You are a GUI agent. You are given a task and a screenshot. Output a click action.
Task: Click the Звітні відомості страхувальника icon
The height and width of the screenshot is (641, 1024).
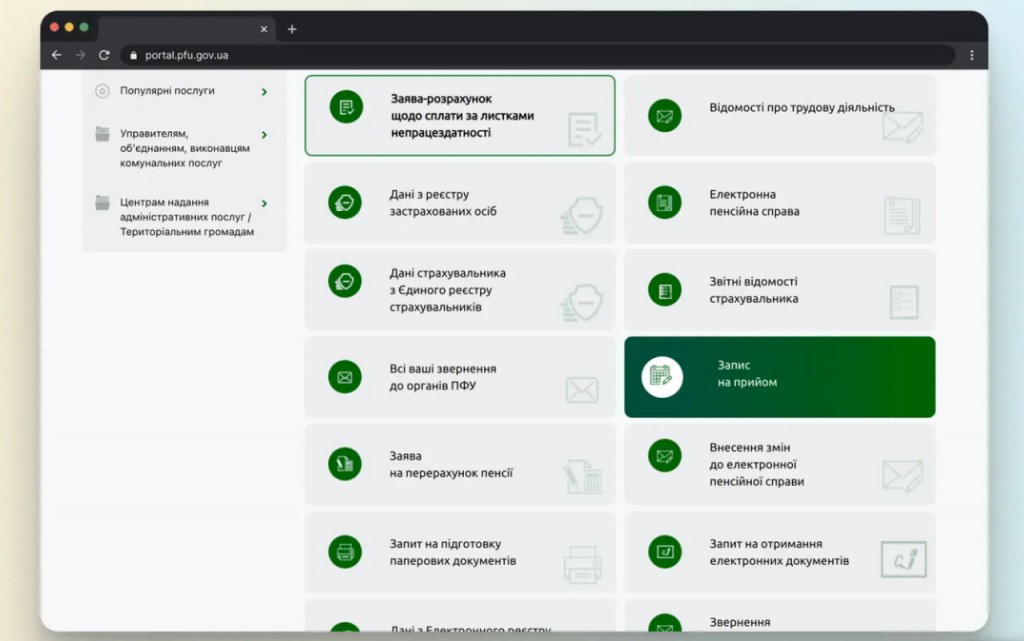point(664,290)
